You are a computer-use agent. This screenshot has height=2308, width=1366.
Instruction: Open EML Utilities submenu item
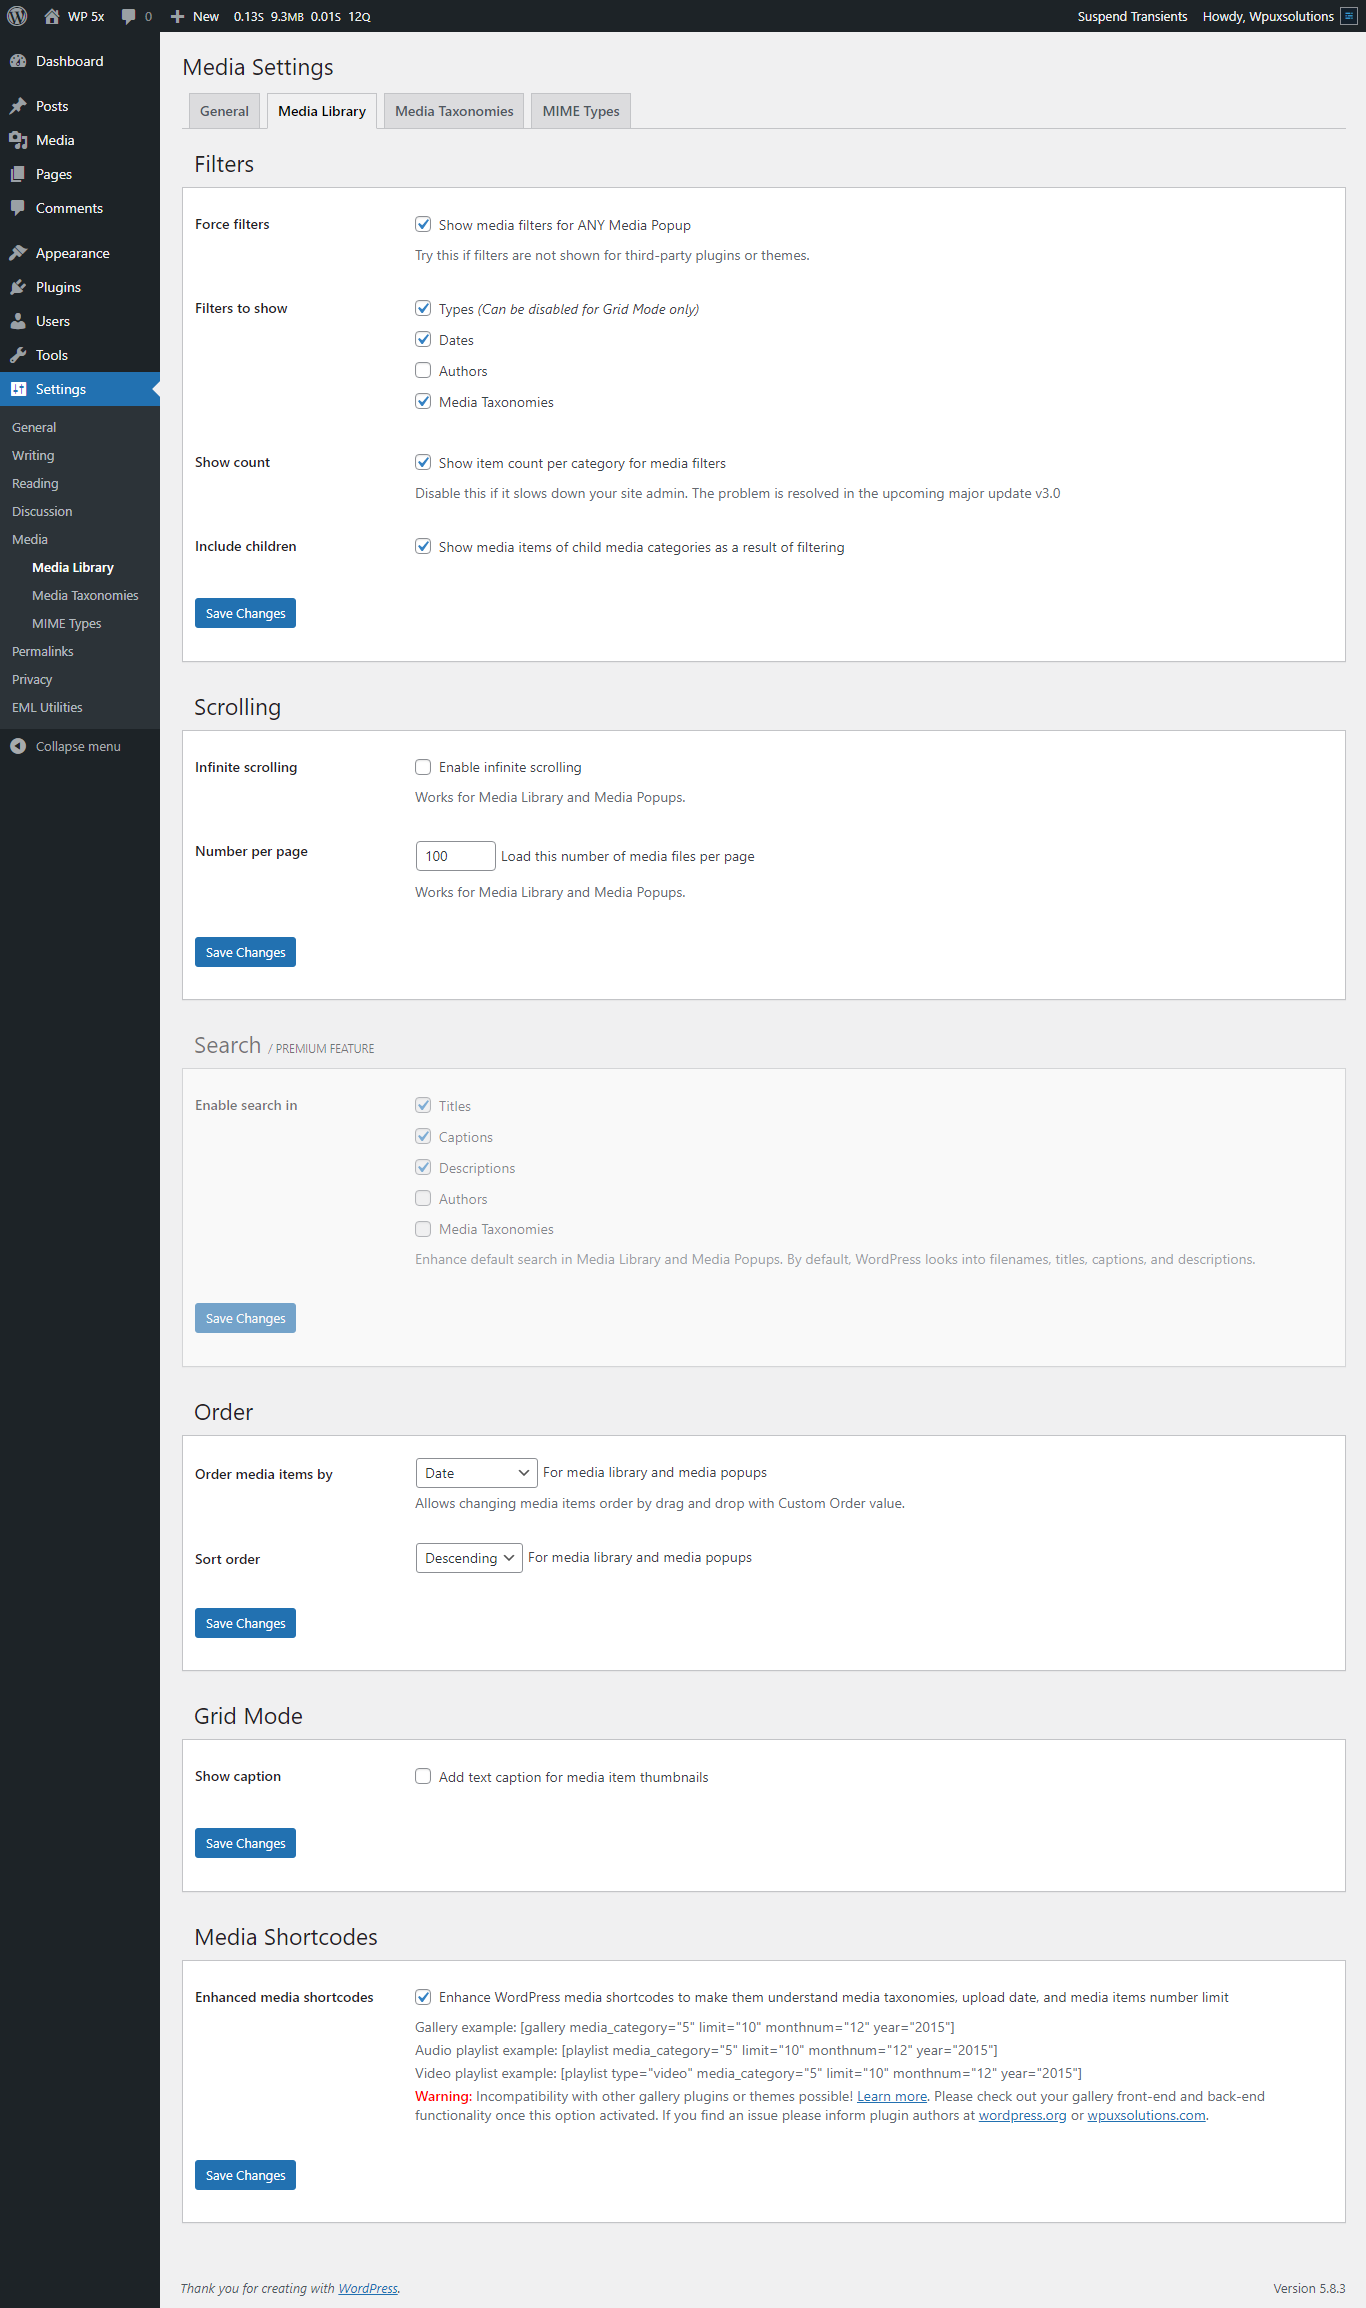click(47, 707)
